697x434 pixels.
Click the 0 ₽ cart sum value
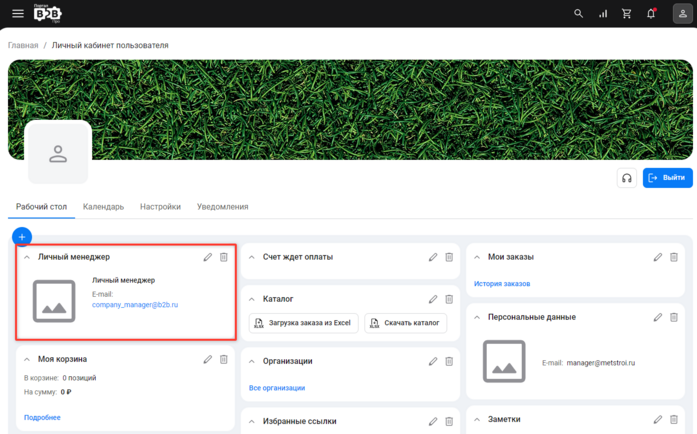(66, 392)
